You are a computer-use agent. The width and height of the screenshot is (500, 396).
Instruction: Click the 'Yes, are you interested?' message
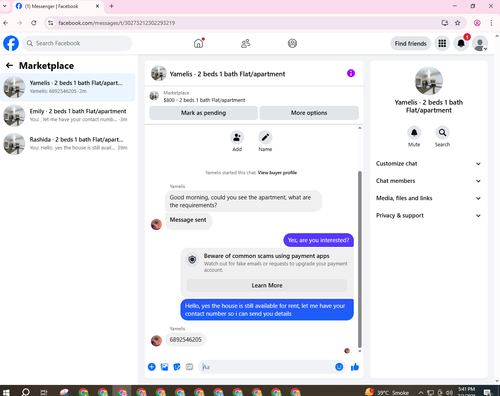(x=318, y=240)
